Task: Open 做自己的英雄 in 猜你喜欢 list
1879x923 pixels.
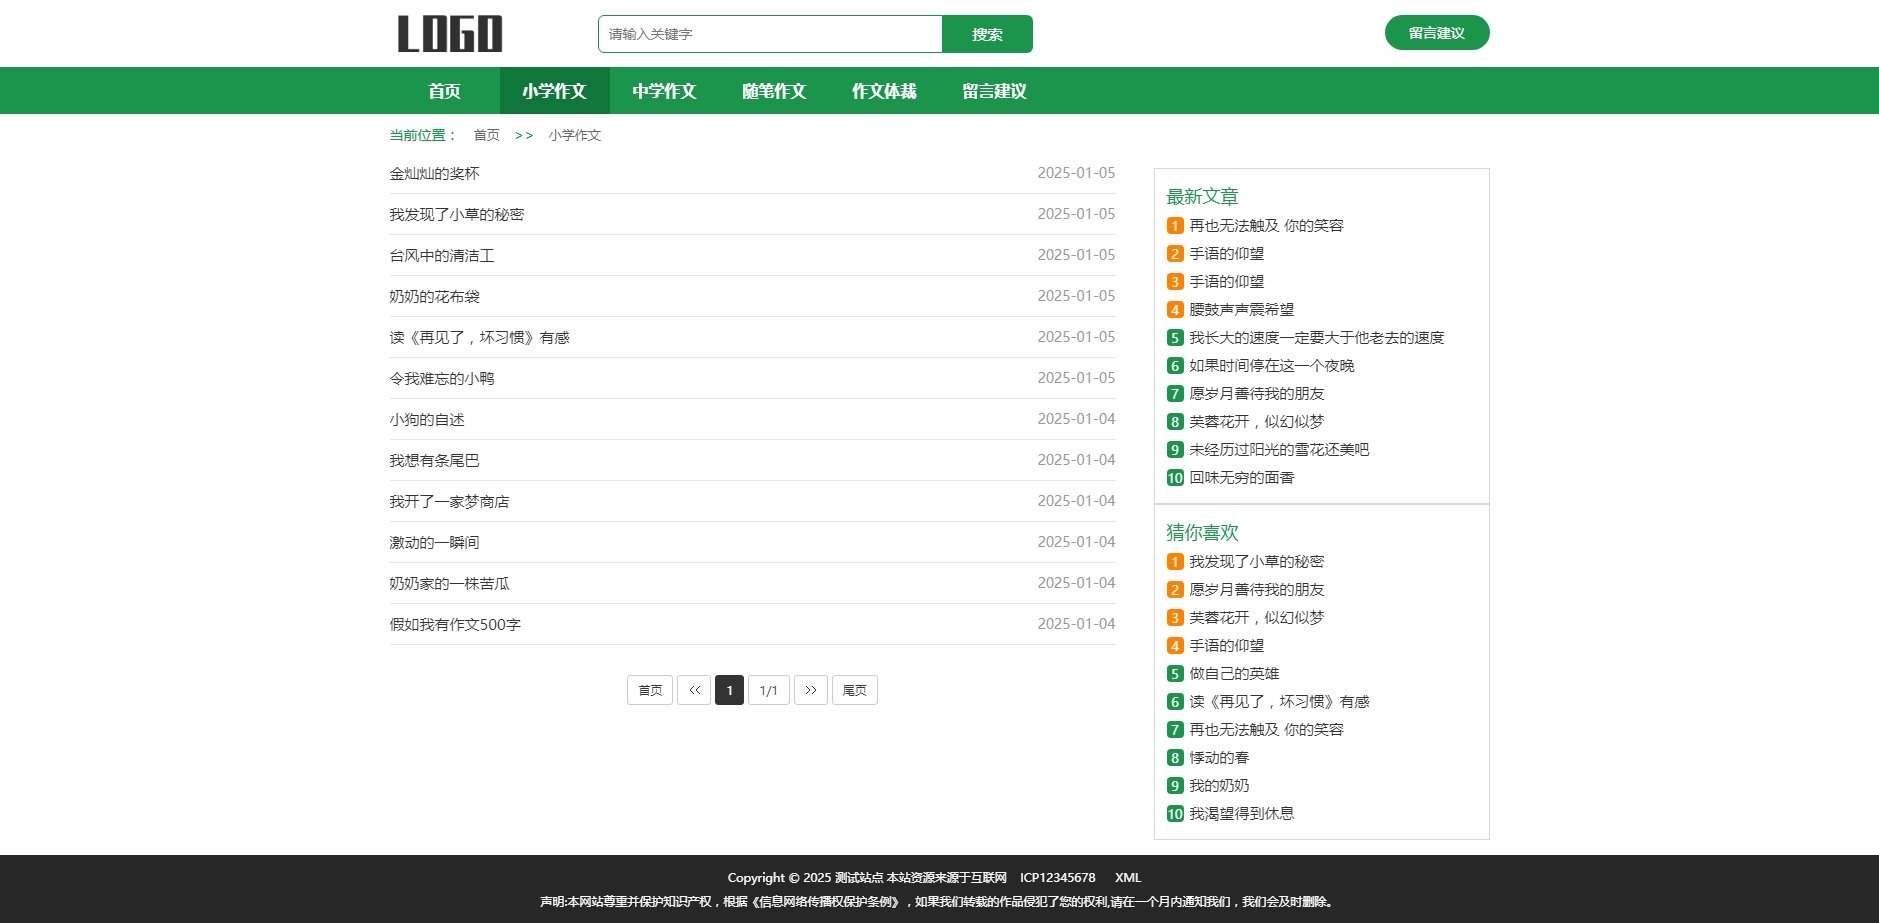Action: click(x=1234, y=674)
